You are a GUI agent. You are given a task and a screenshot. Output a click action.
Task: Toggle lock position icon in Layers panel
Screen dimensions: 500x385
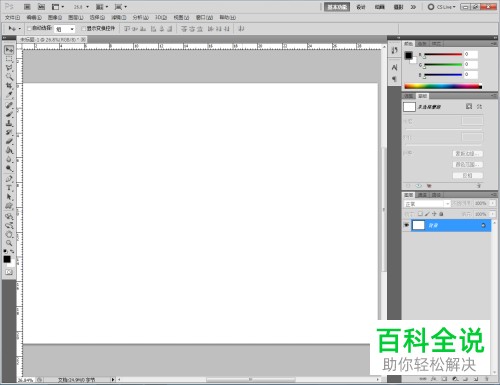pos(434,214)
